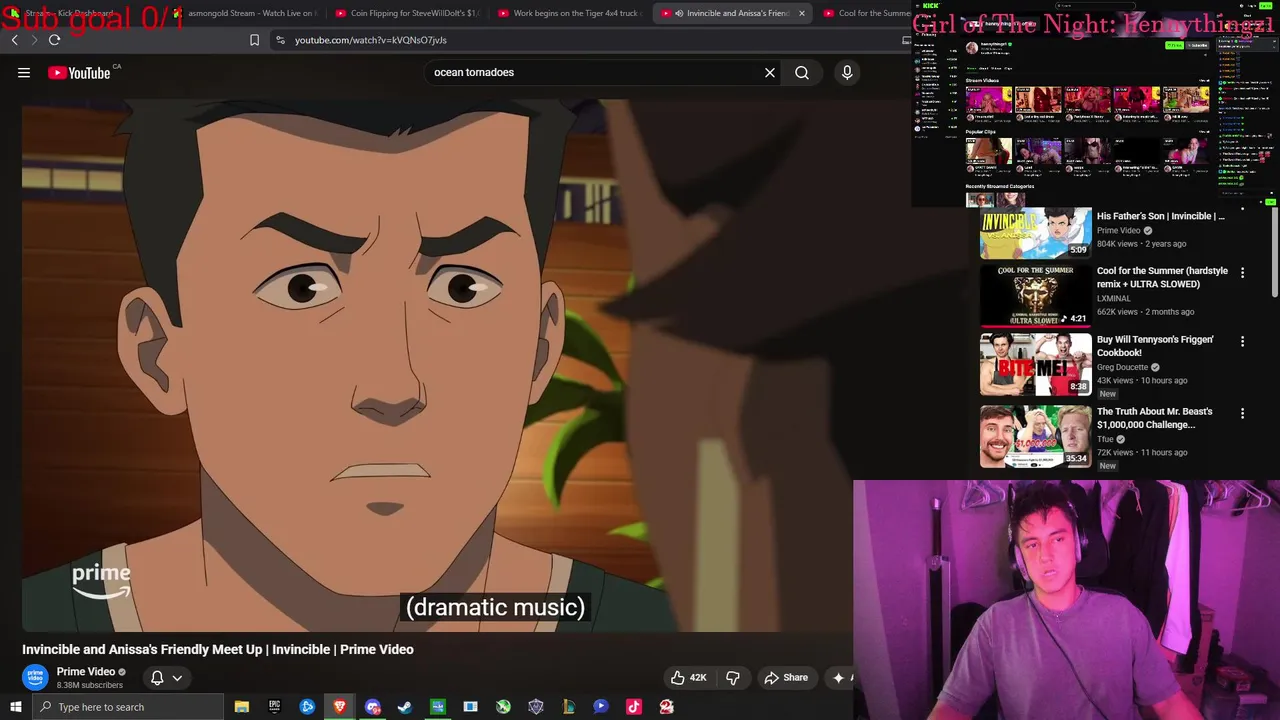Image resolution: width=1280 pixels, height=720 pixels.
Task: Expand notification options chevron next to bell
Action: pos(177,677)
